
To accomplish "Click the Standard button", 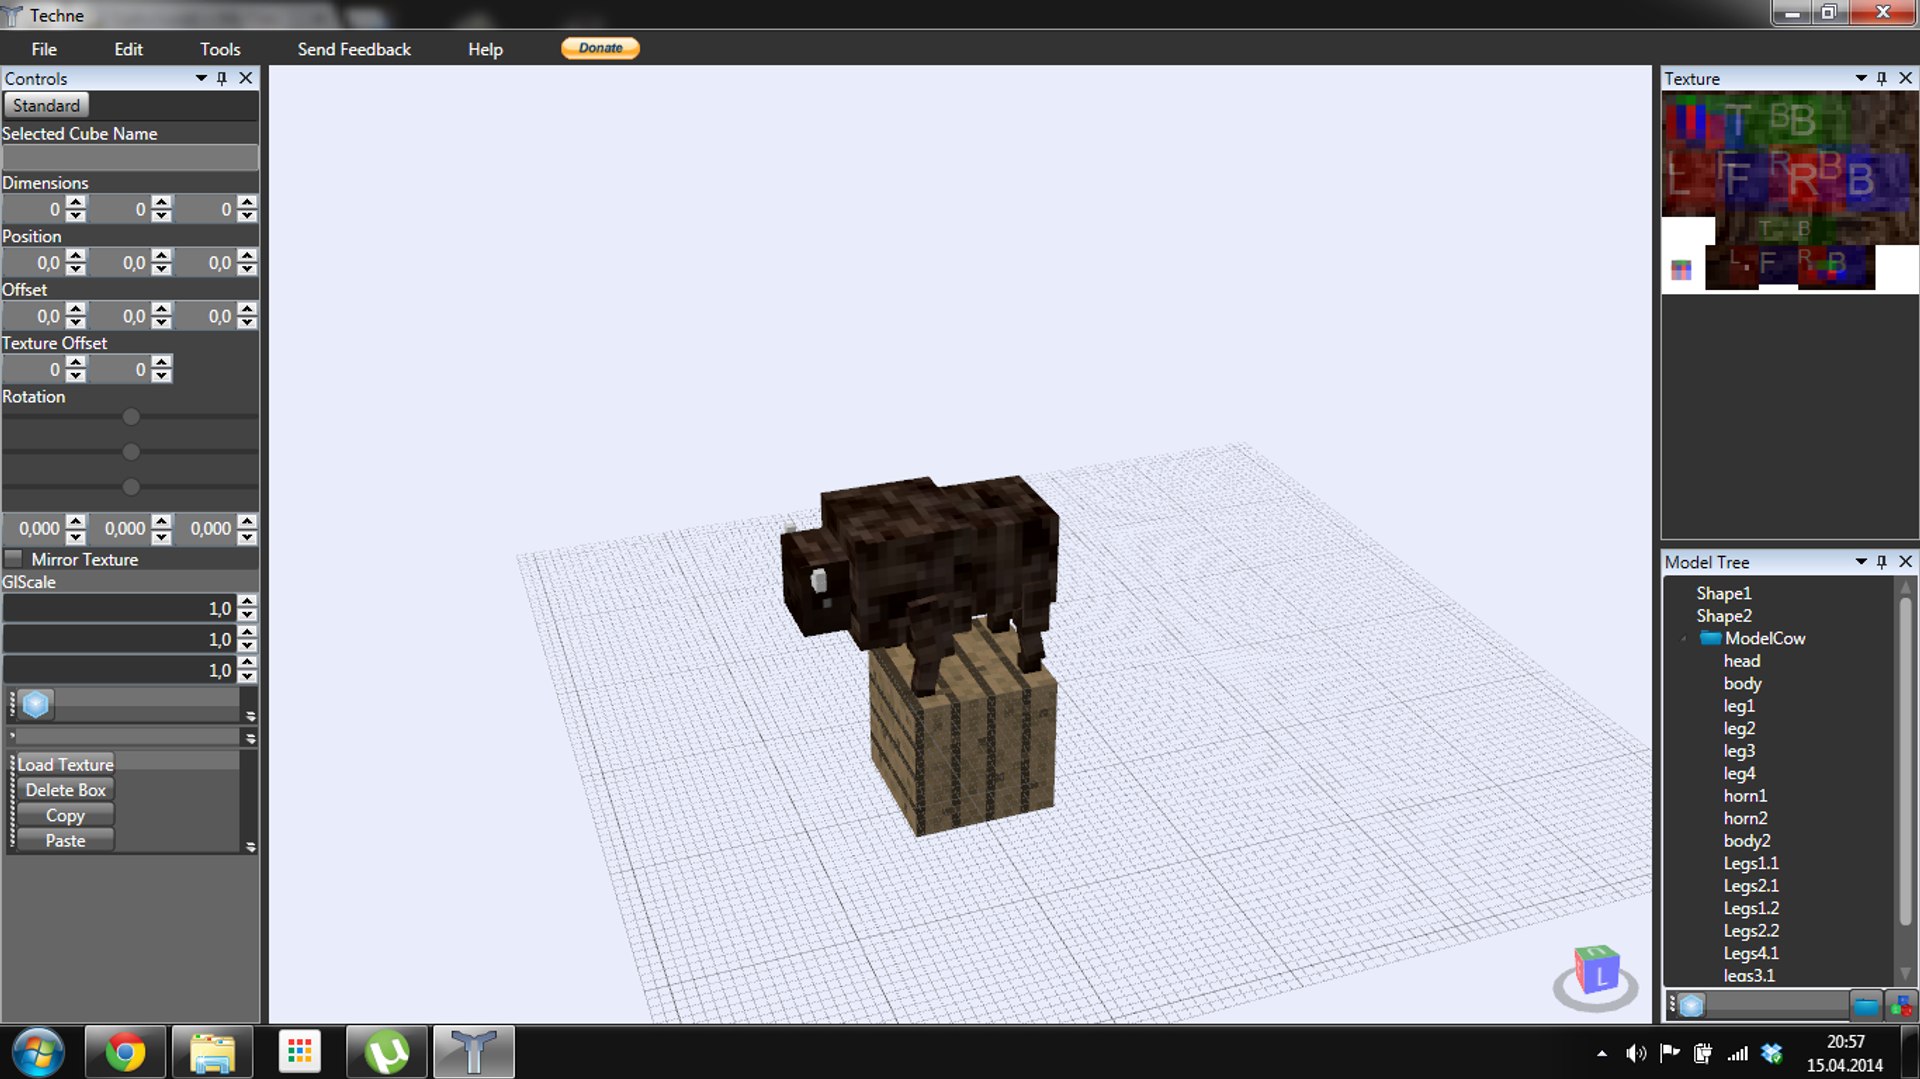I will (46, 105).
